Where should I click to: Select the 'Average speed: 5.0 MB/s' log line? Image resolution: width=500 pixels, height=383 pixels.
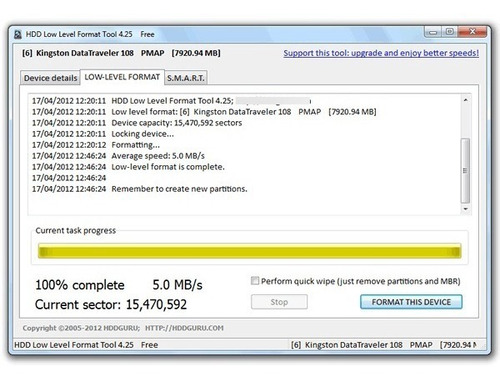coord(118,156)
